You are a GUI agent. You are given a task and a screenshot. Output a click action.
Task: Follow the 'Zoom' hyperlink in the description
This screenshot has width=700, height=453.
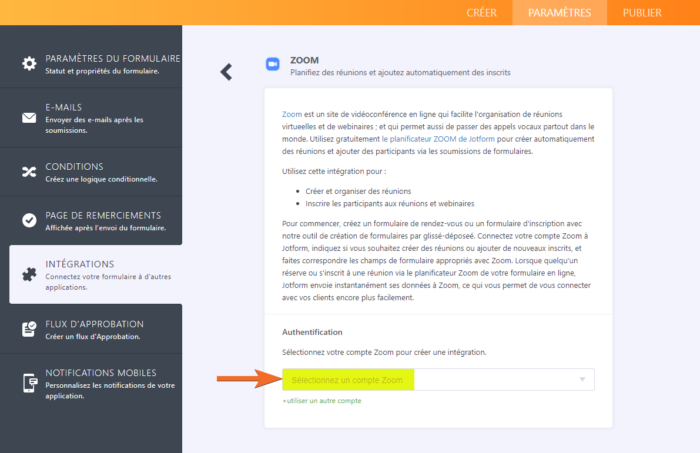(292, 114)
